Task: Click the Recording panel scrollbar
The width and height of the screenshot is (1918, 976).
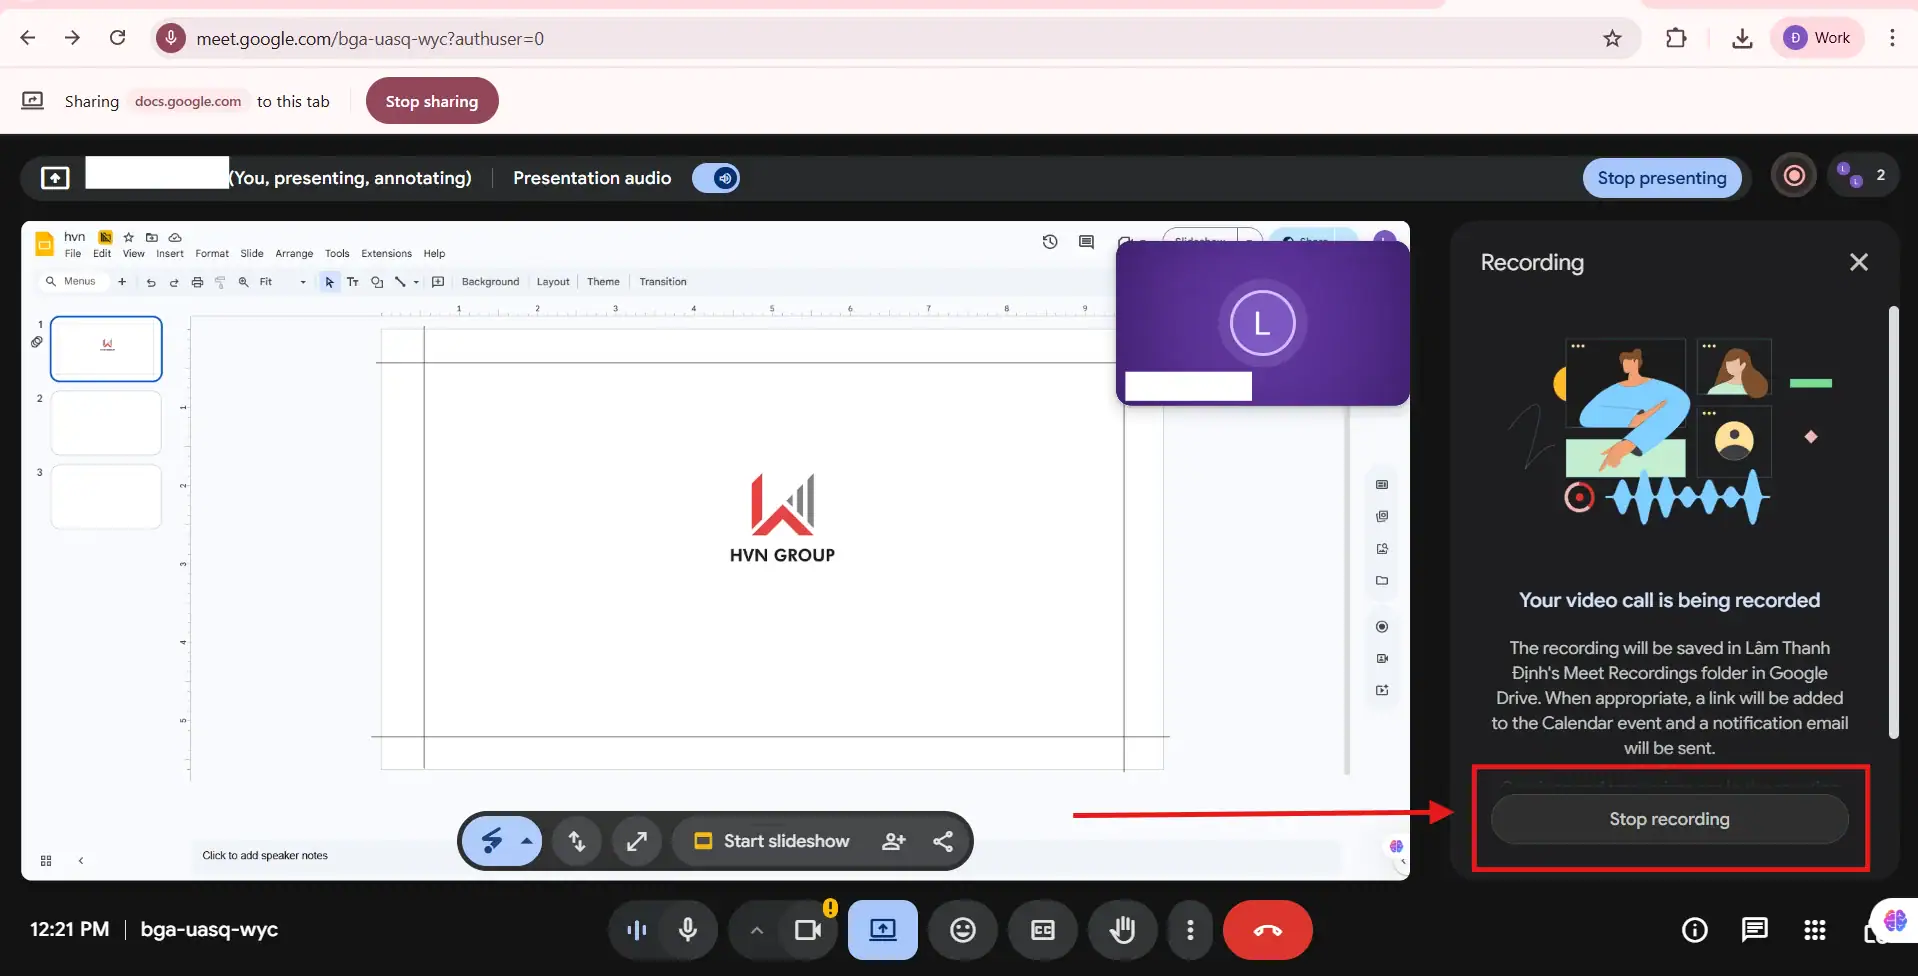Action: (1892, 522)
